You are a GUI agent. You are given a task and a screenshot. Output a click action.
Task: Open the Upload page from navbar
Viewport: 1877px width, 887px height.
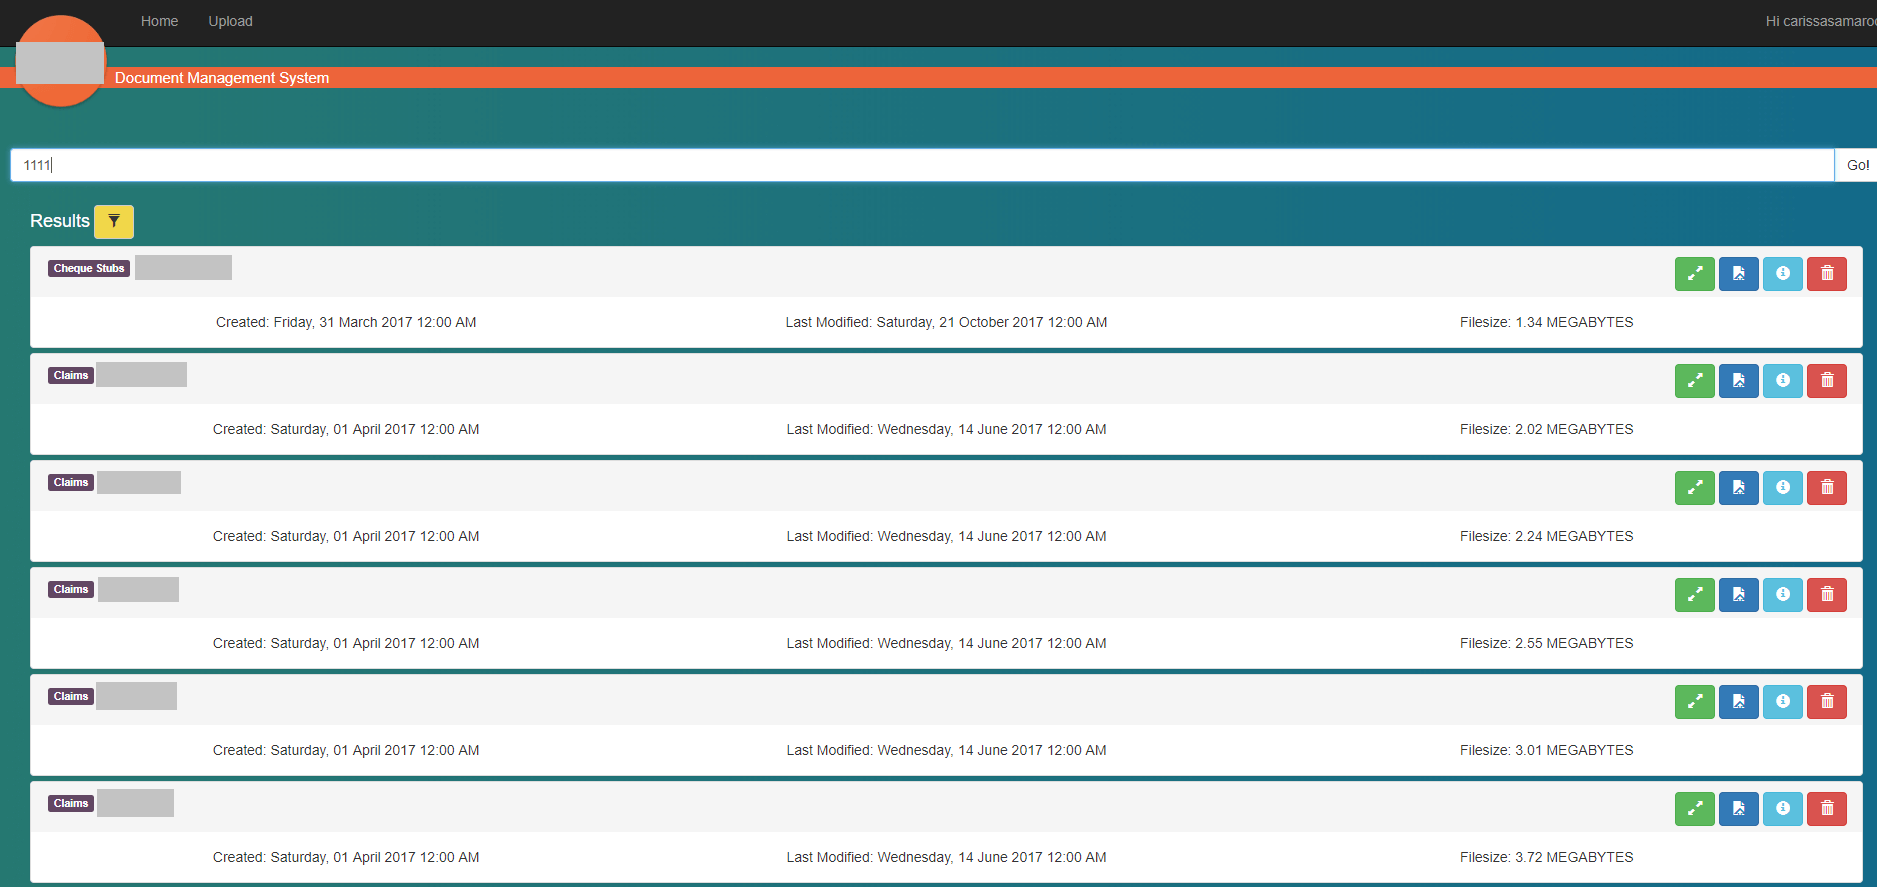pyautogui.click(x=230, y=21)
